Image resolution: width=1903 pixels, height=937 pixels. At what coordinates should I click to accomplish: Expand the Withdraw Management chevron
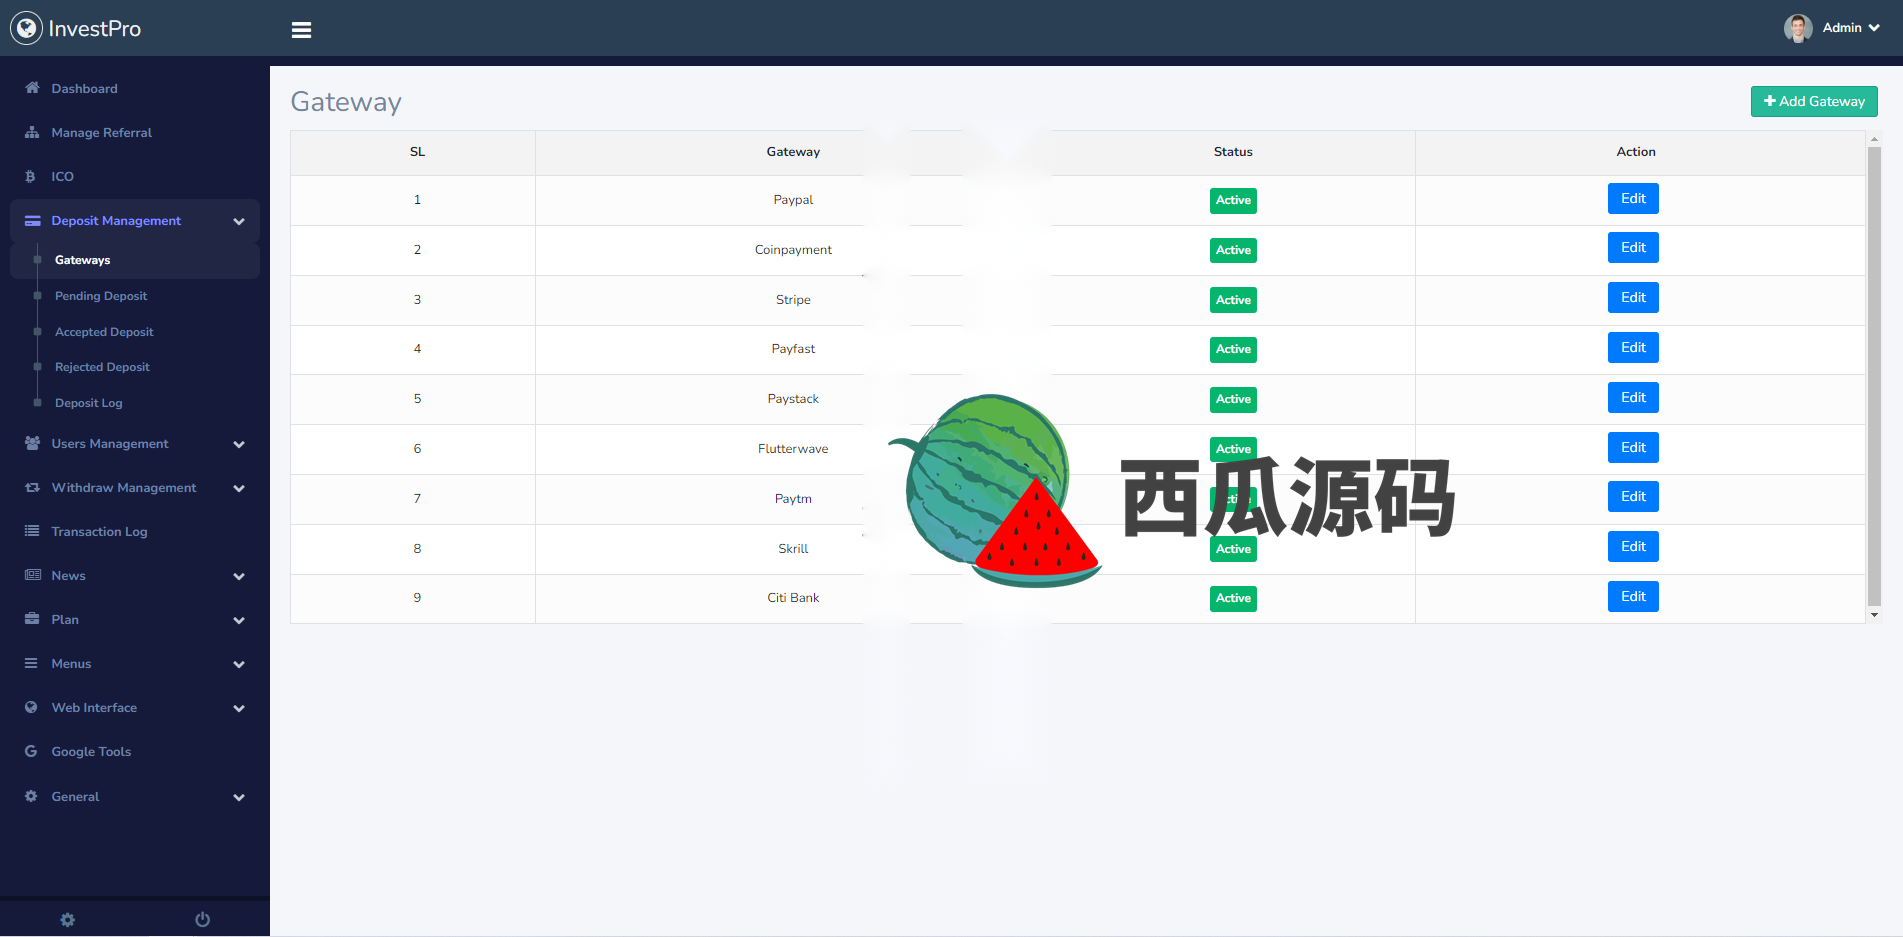tap(239, 488)
